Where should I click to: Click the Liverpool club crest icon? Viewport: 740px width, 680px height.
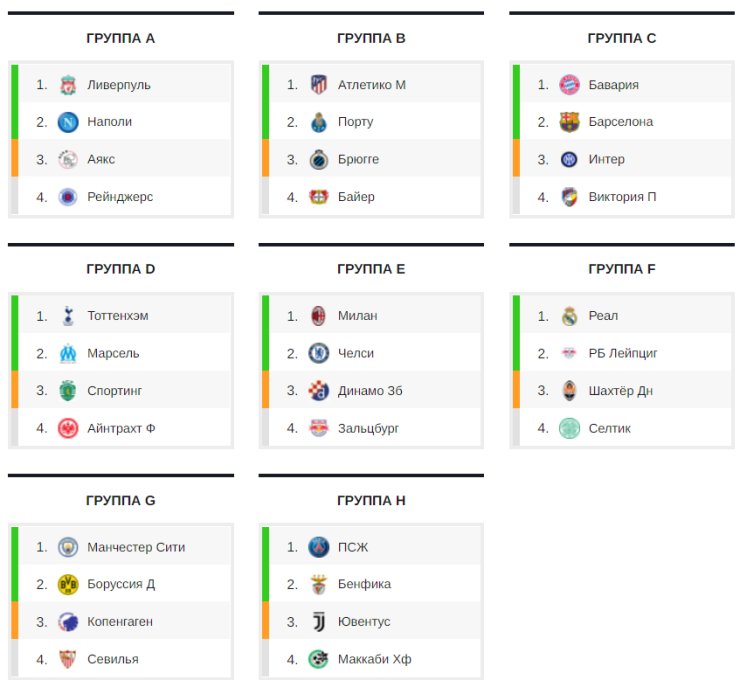point(68,85)
